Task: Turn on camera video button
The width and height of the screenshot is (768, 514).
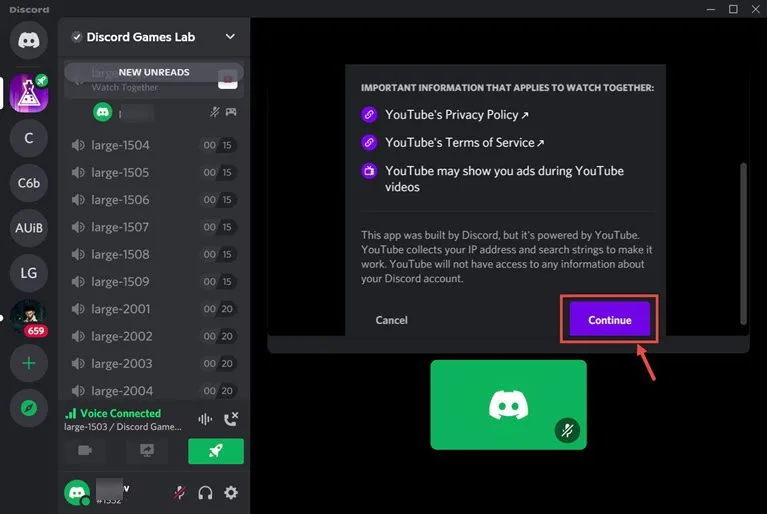Action: tap(85, 450)
